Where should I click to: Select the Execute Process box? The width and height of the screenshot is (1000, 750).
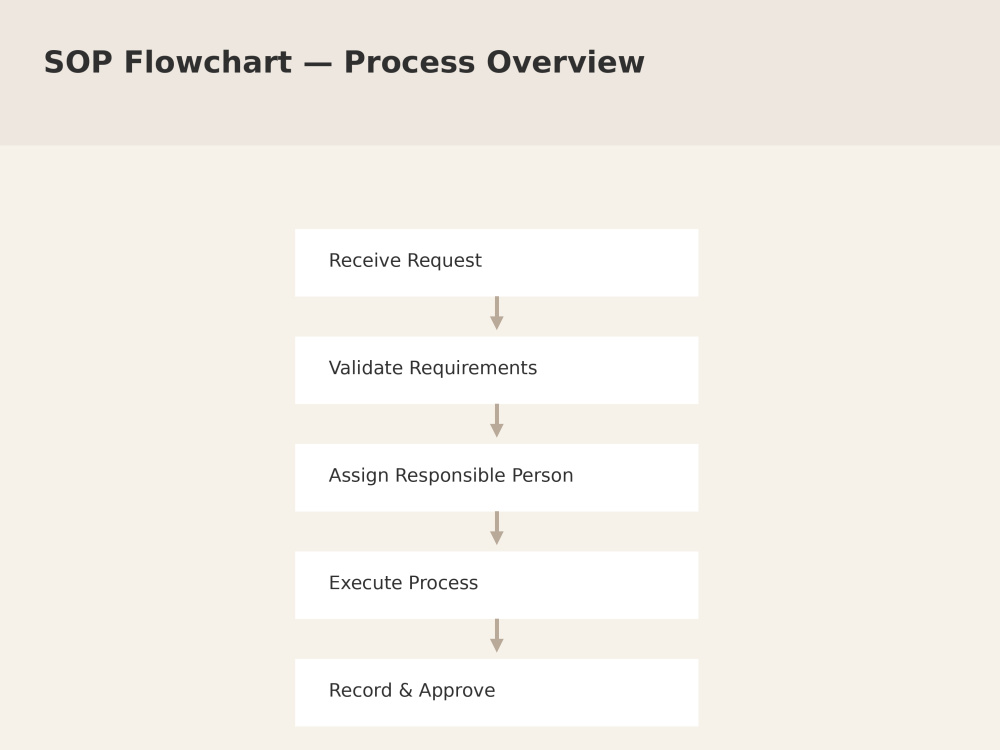click(x=496, y=585)
